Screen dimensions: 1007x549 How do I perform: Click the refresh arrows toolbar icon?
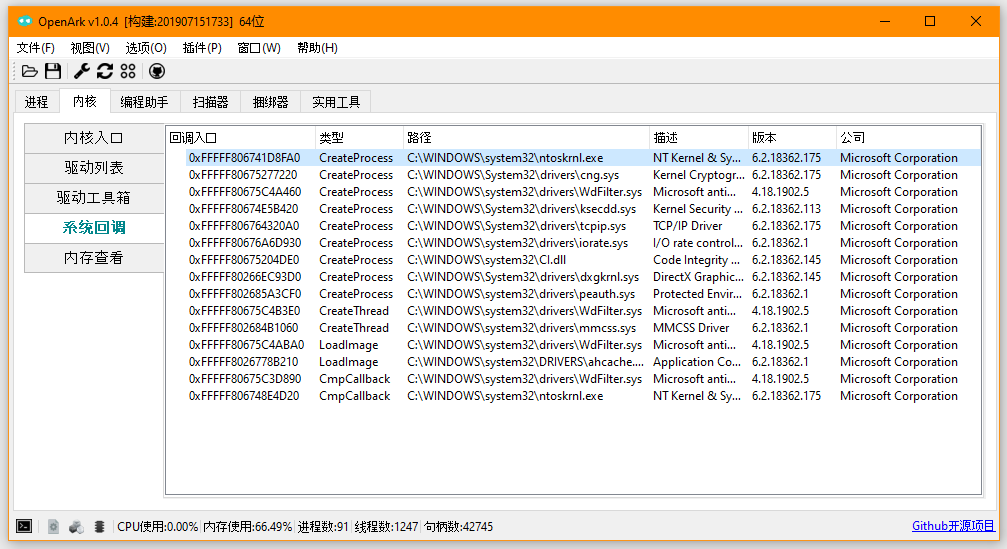point(104,71)
